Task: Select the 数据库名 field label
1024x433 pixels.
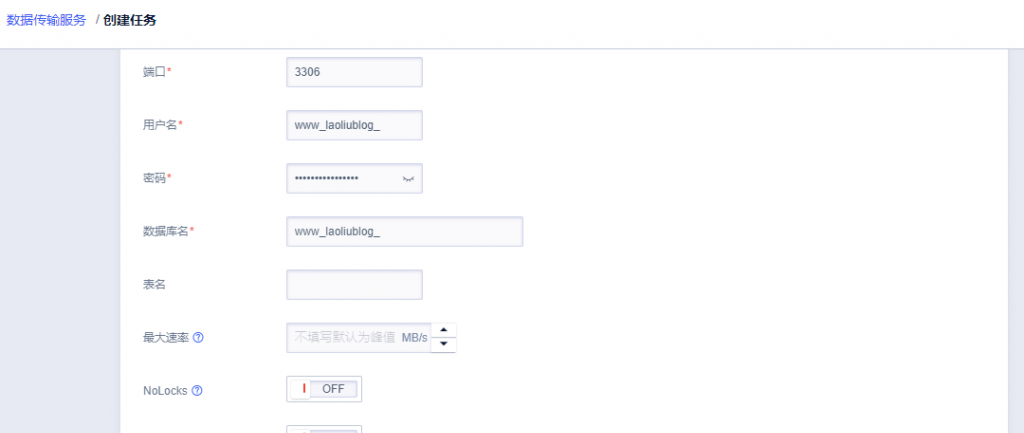Action: pyautogui.click(x=168, y=231)
